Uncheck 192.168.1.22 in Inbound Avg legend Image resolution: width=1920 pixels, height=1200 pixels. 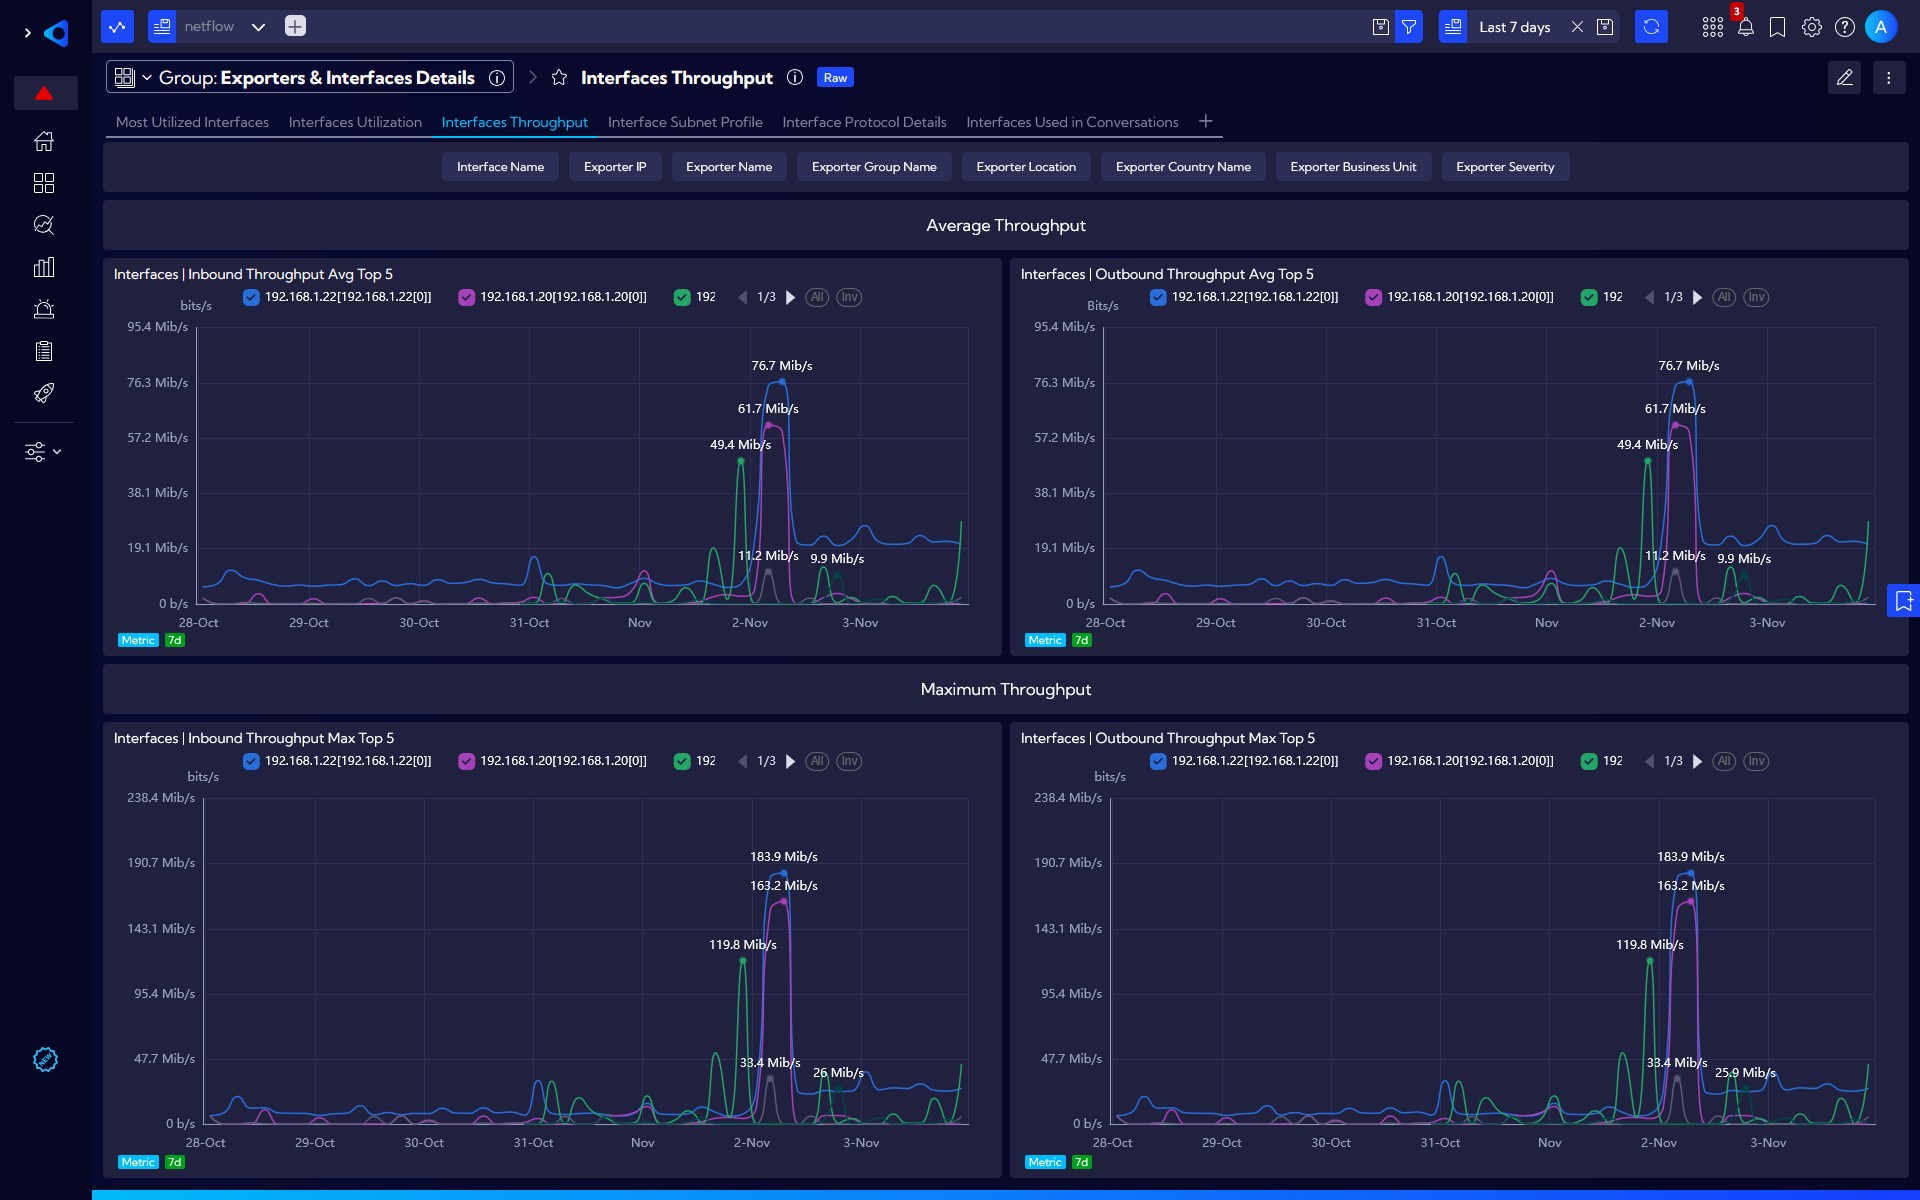tap(251, 297)
